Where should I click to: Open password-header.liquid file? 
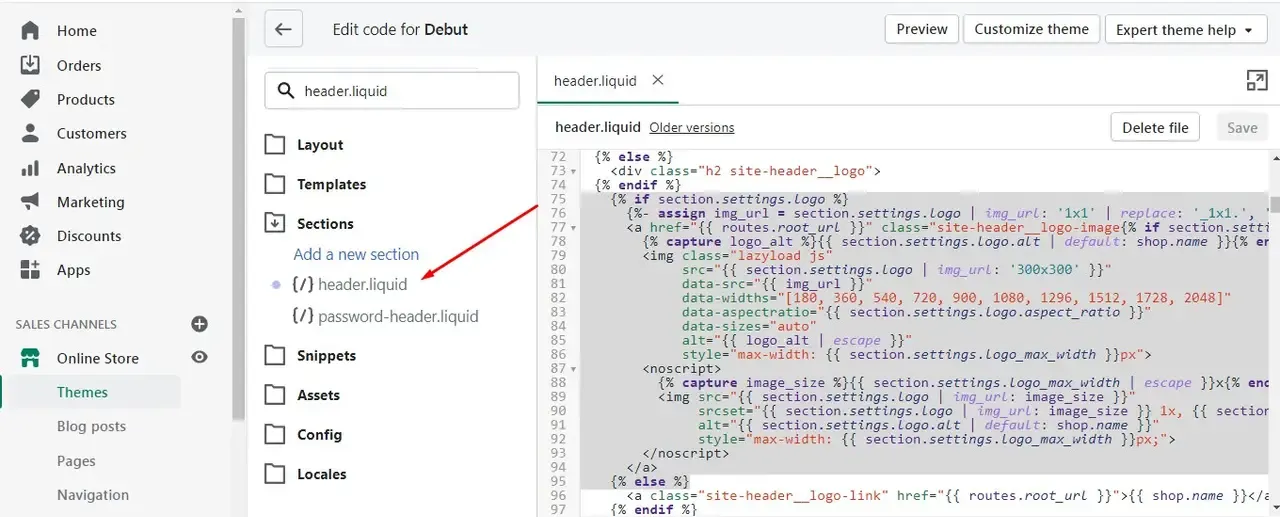(385, 316)
